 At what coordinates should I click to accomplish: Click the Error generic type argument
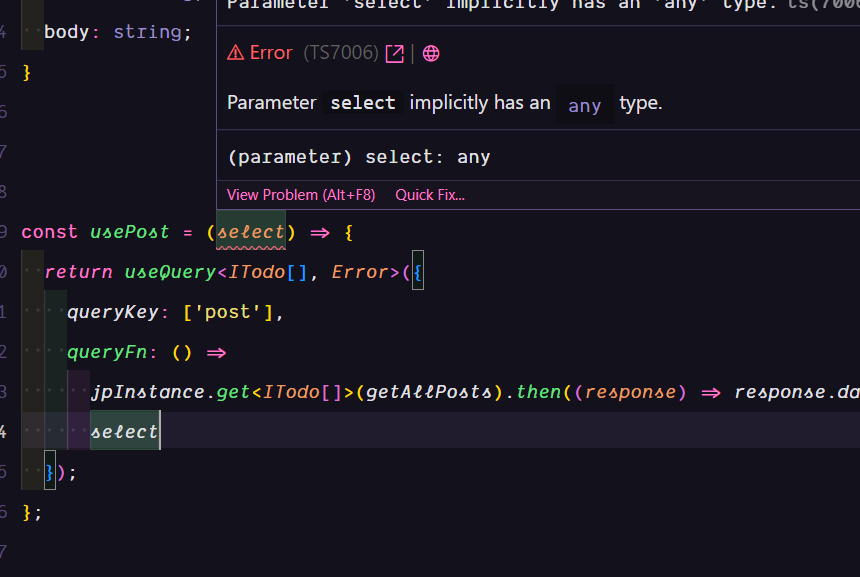point(360,272)
